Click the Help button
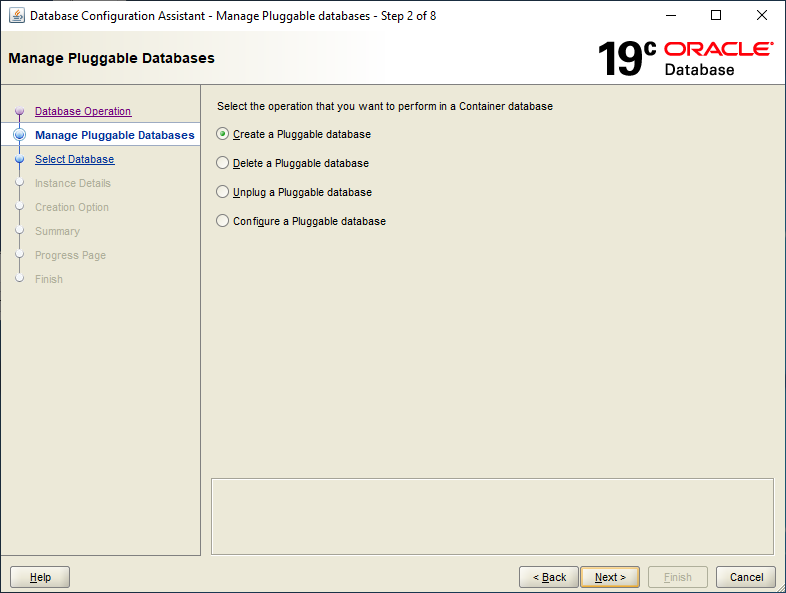 pos(40,577)
